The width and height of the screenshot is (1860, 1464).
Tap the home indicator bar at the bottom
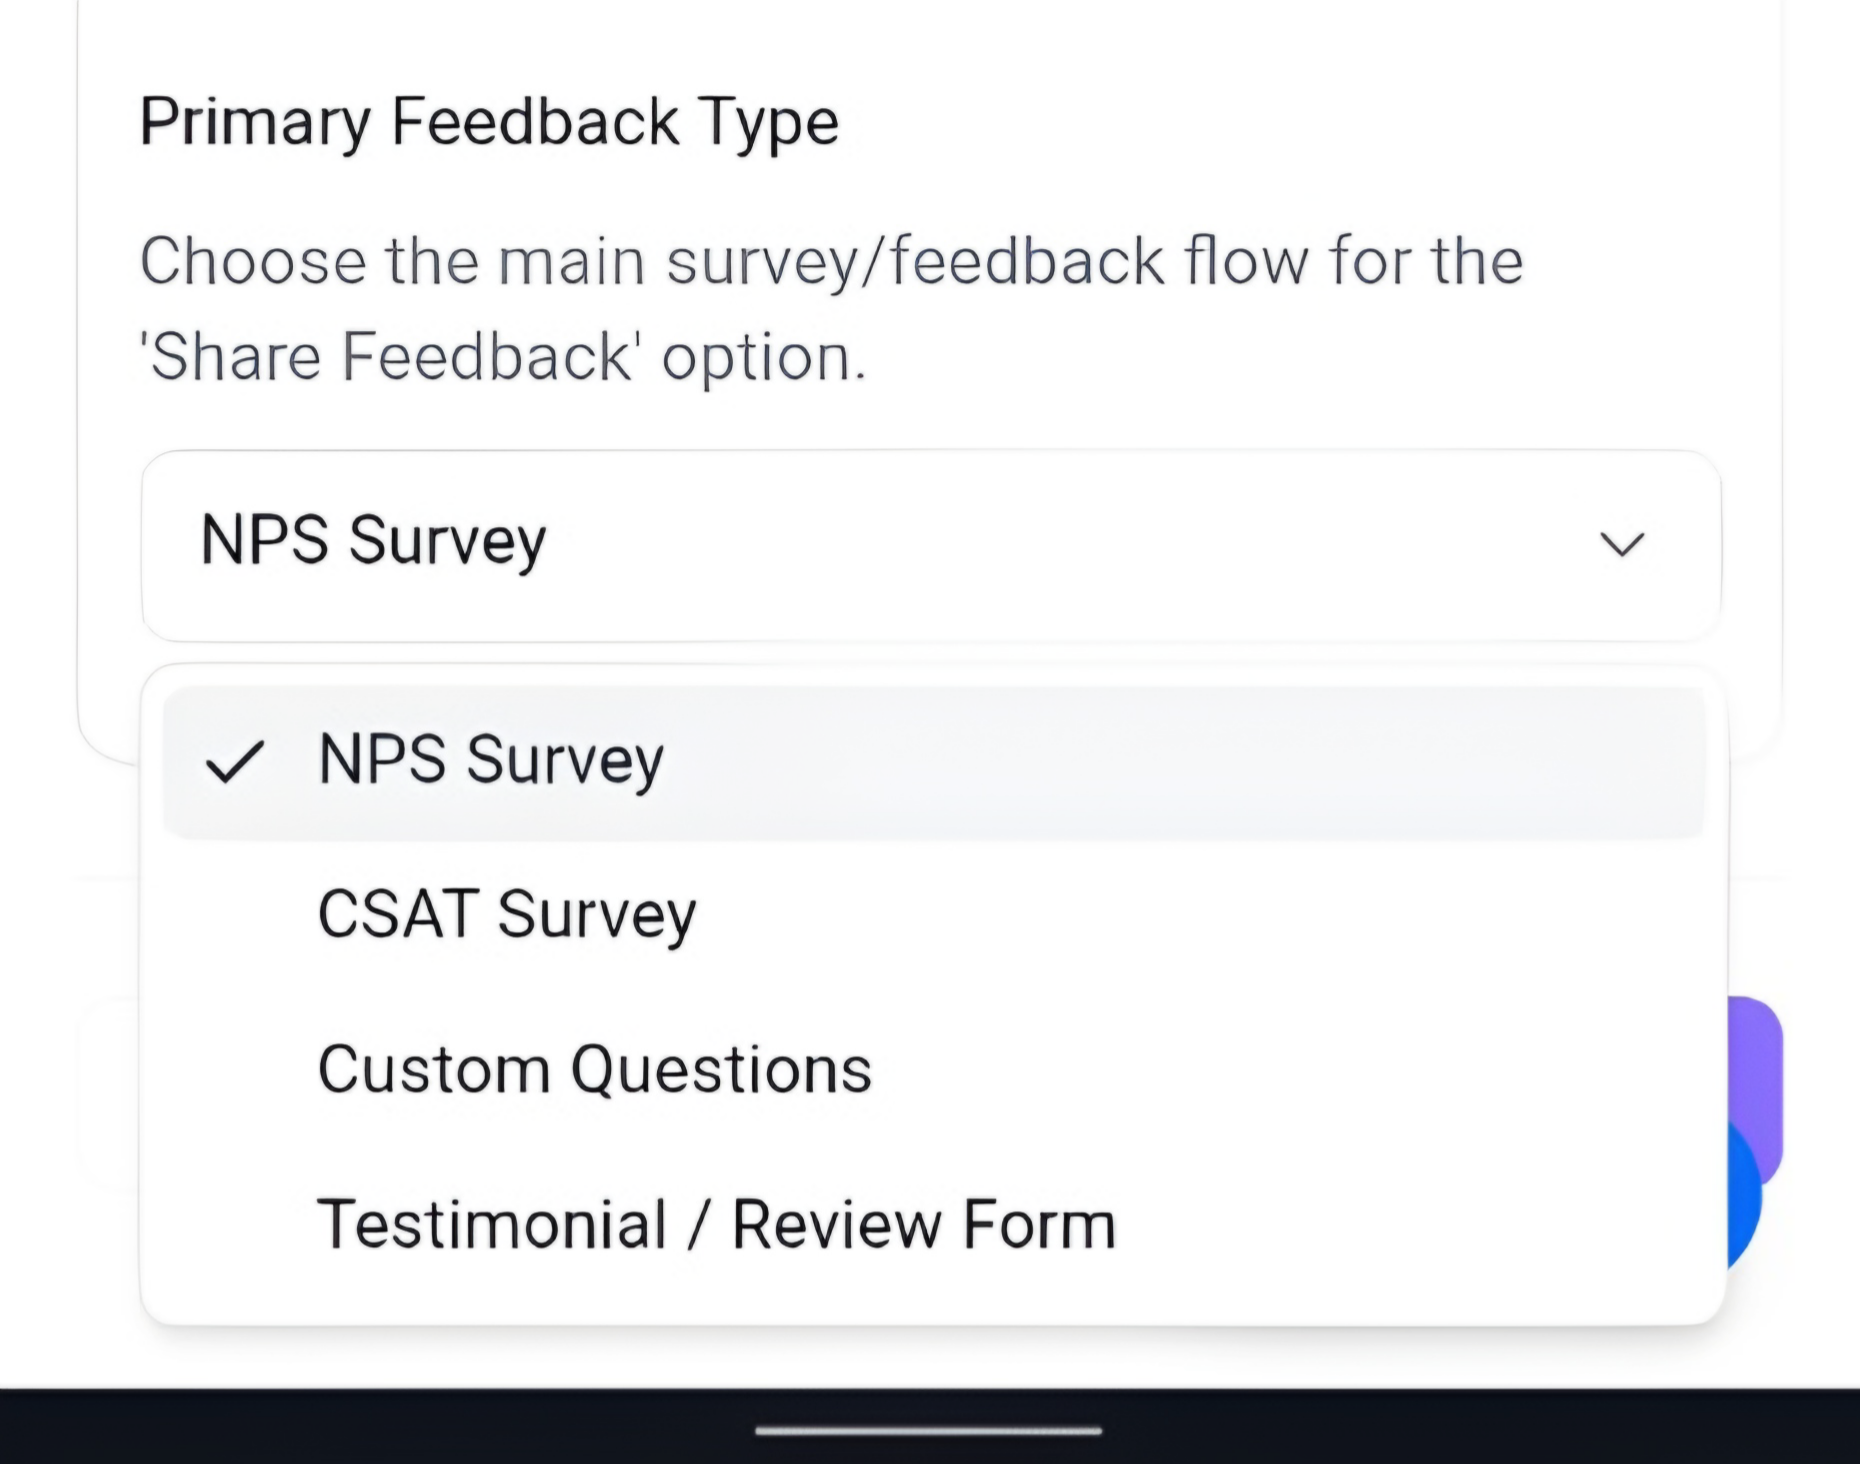[928, 1431]
